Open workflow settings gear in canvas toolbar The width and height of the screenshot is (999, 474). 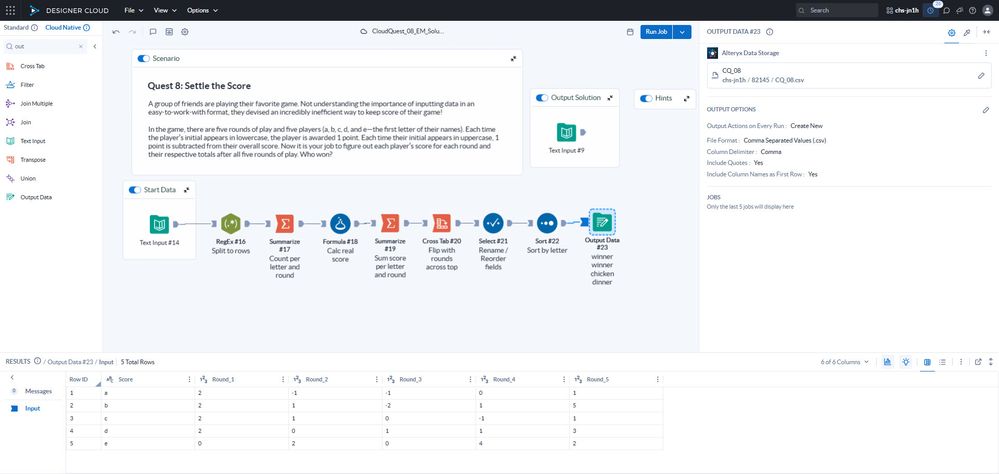pyautogui.click(x=185, y=31)
